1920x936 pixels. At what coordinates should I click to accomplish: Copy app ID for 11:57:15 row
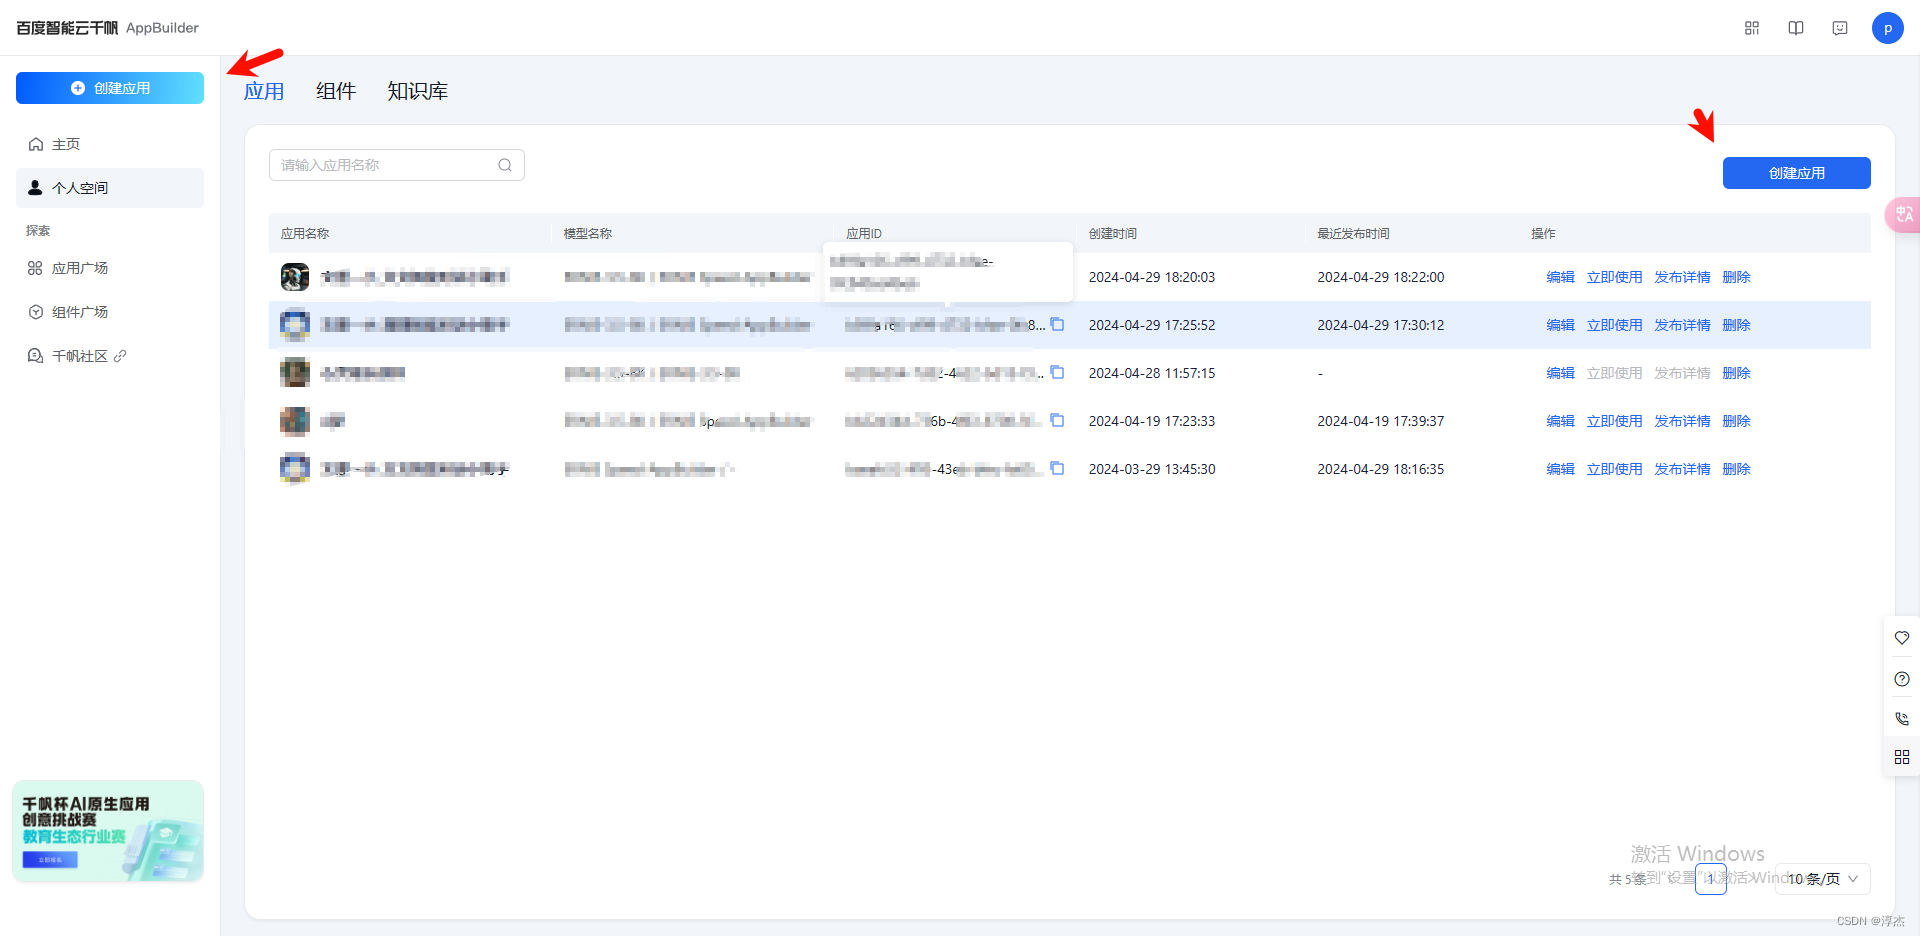1057,372
